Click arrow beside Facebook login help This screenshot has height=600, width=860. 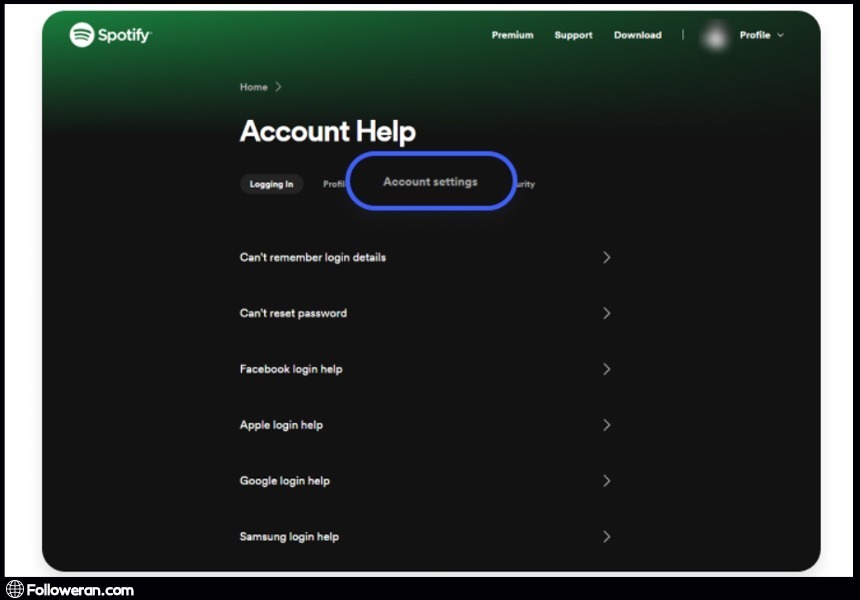[x=606, y=369]
